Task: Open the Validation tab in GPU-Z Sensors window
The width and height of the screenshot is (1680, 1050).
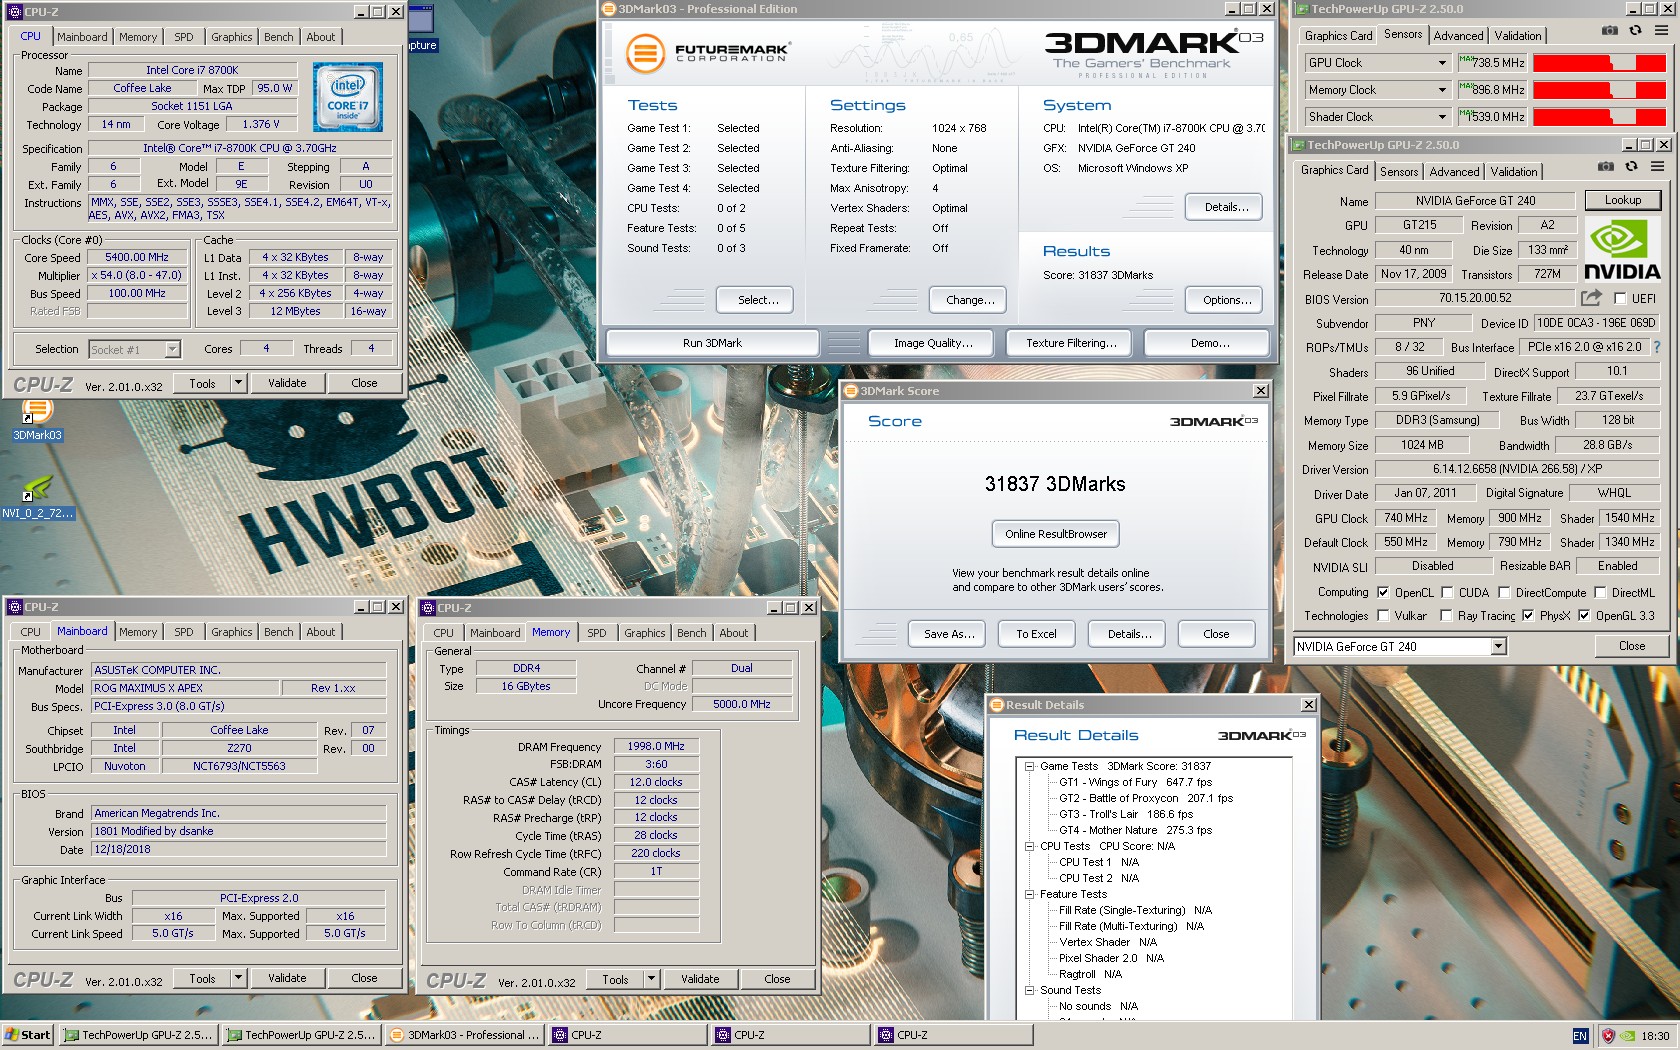Action: [1518, 35]
